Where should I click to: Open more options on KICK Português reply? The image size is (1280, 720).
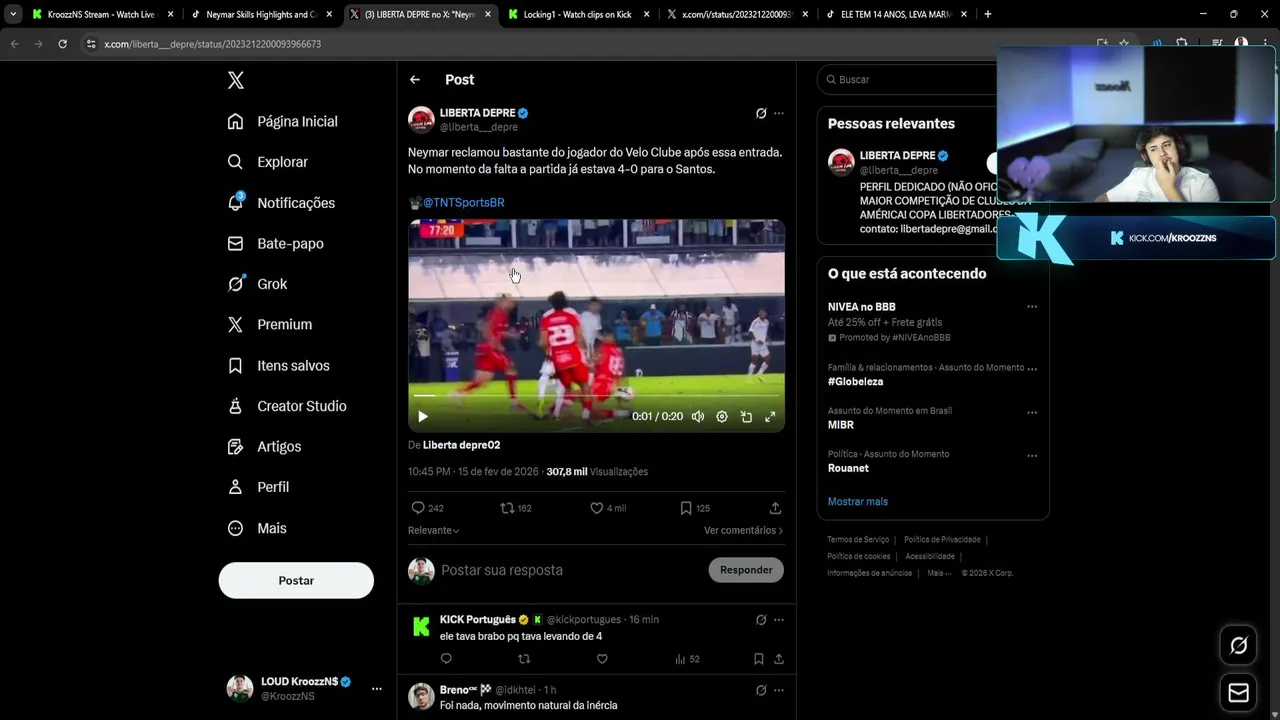point(779,620)
